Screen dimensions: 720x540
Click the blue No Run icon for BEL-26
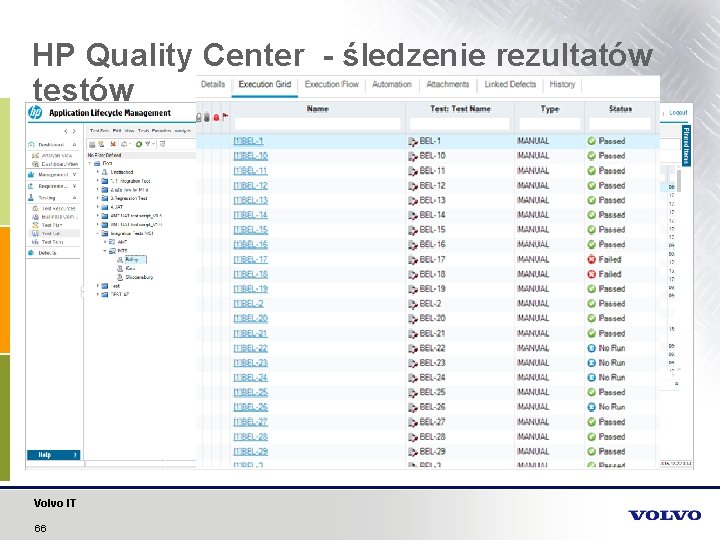591,407
